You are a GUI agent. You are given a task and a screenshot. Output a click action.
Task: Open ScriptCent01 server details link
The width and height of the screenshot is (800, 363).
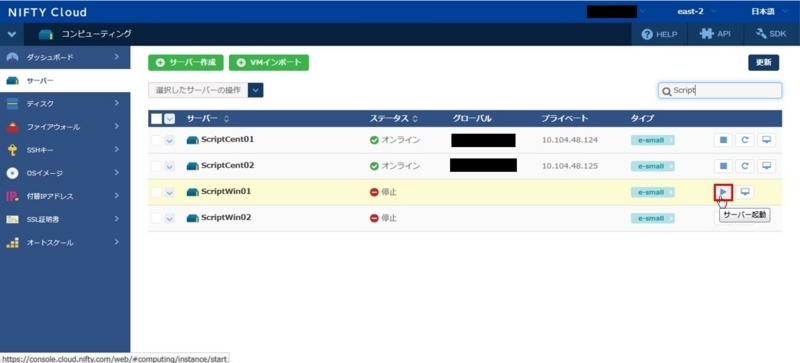pyautogui.click(x=228, y=139)
